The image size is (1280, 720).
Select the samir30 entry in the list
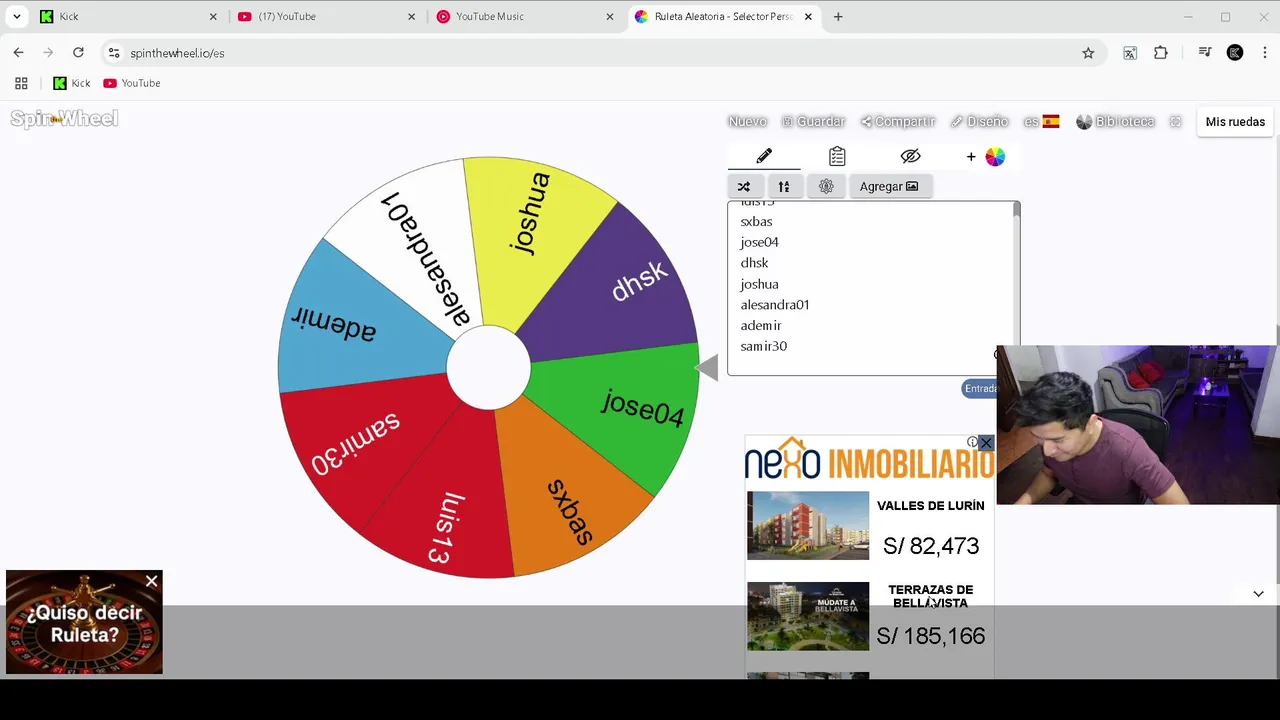click(x=763, y=346)
